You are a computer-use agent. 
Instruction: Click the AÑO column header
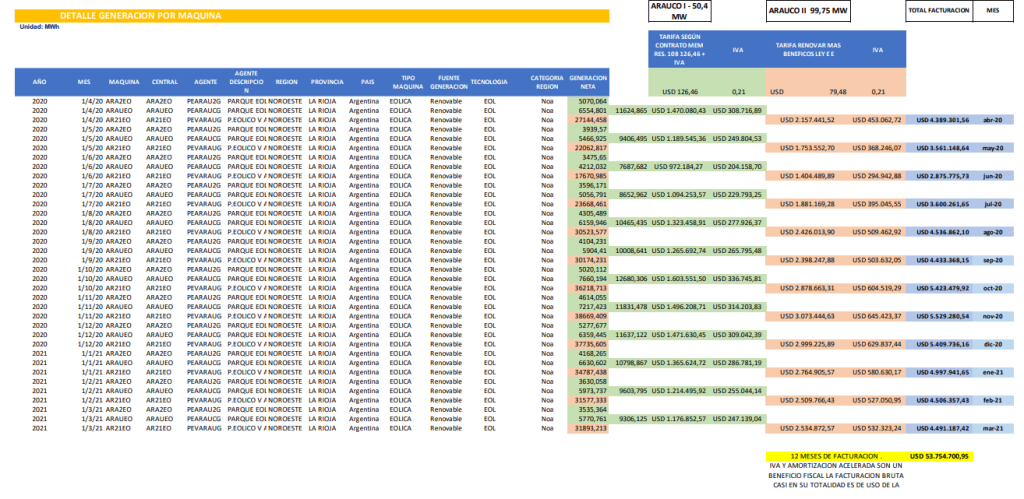[x=39, y=82]
